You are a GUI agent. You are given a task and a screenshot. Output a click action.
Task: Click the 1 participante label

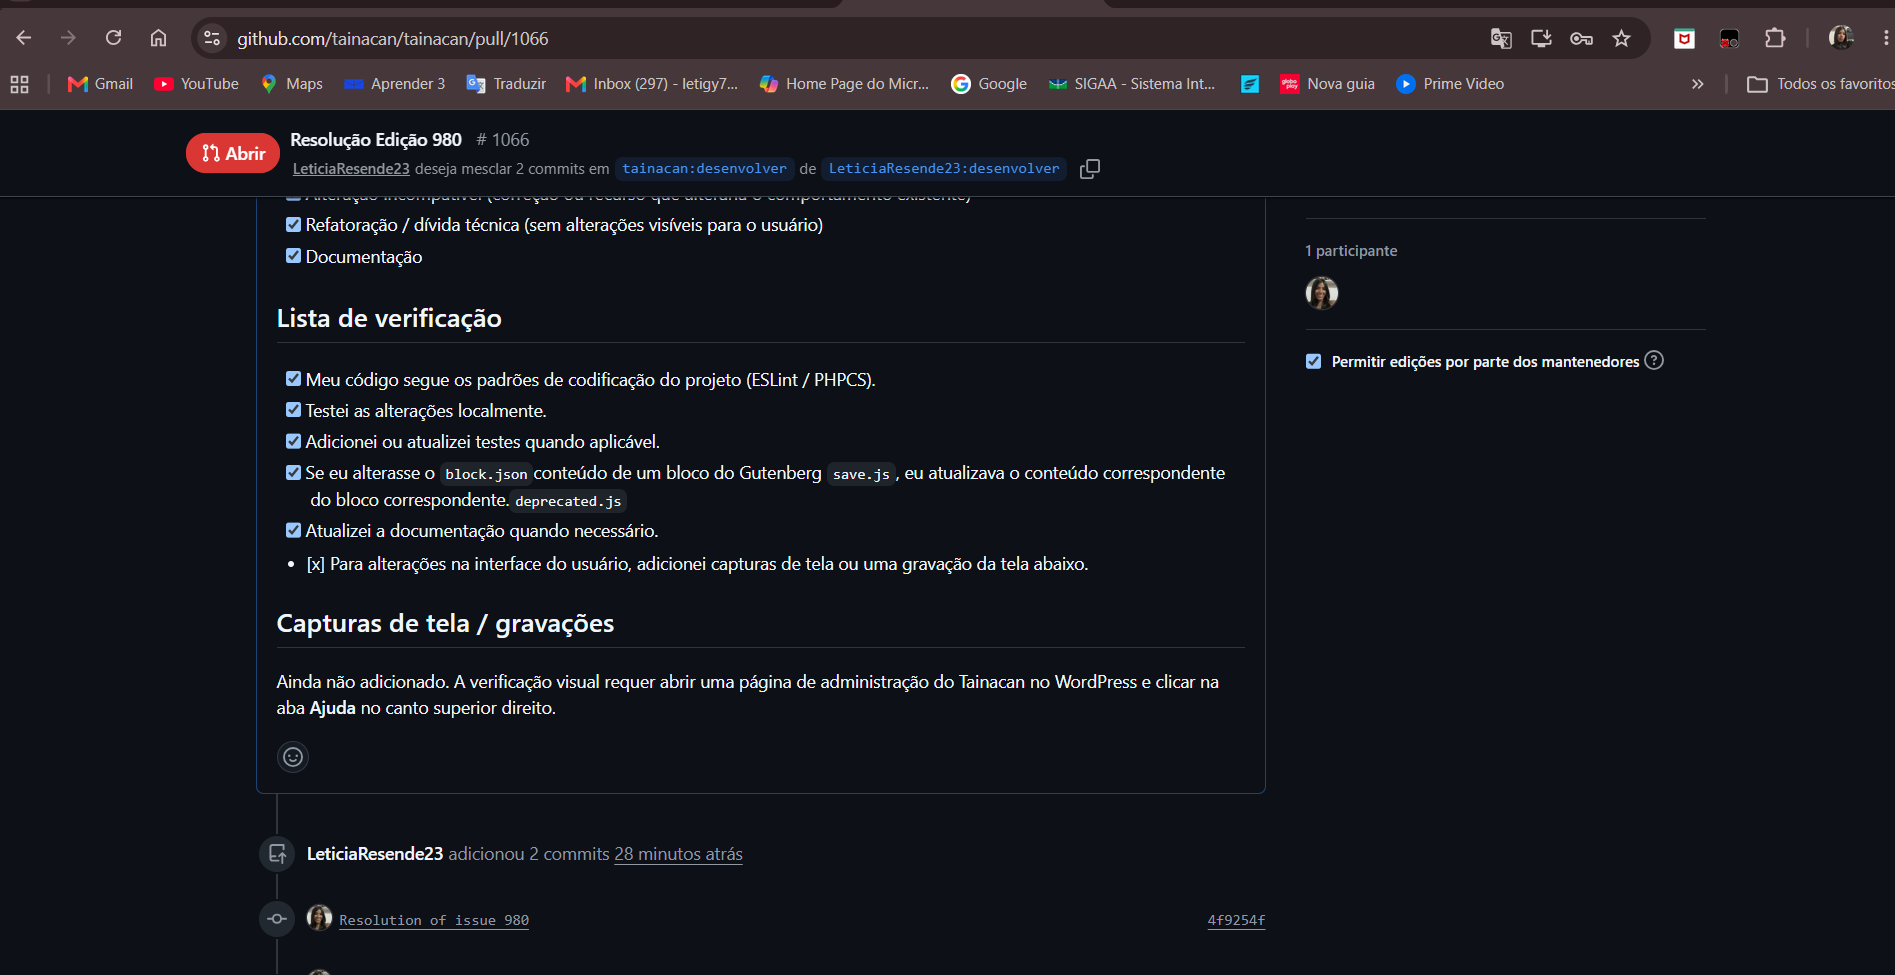pos(1351,251)
